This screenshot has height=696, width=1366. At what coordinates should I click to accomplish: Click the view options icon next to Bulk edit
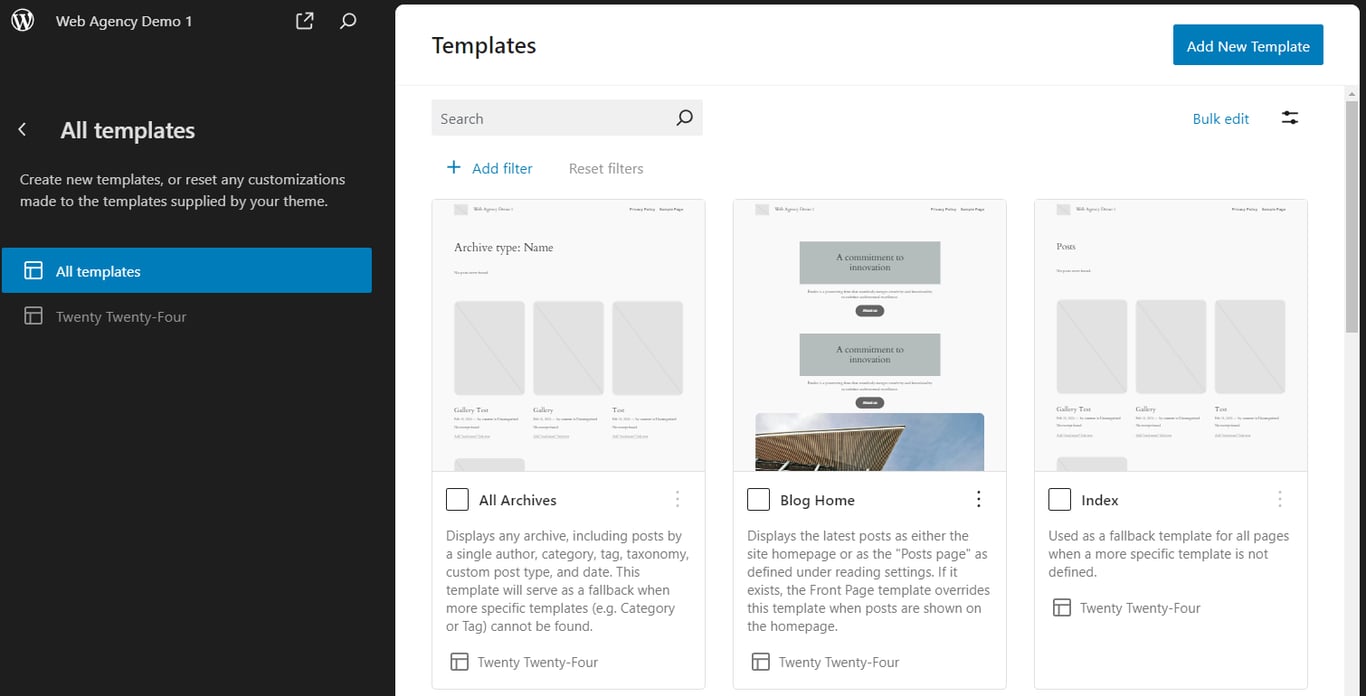(1289, 118)
